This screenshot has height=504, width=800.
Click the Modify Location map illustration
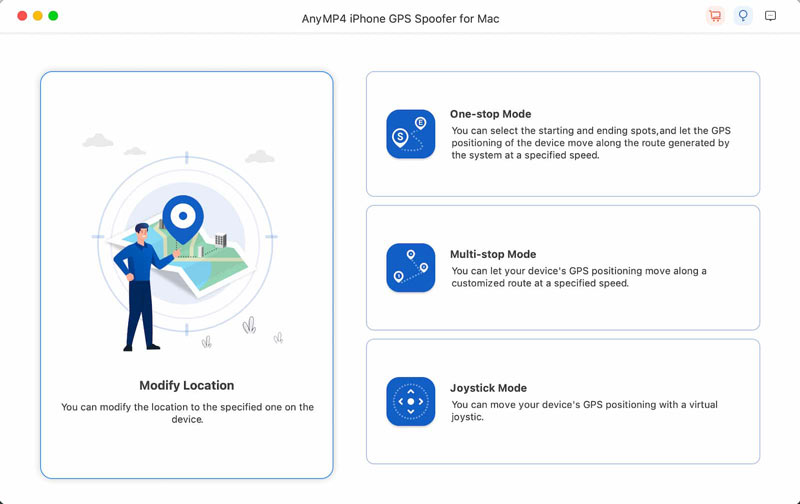(185, 243)
